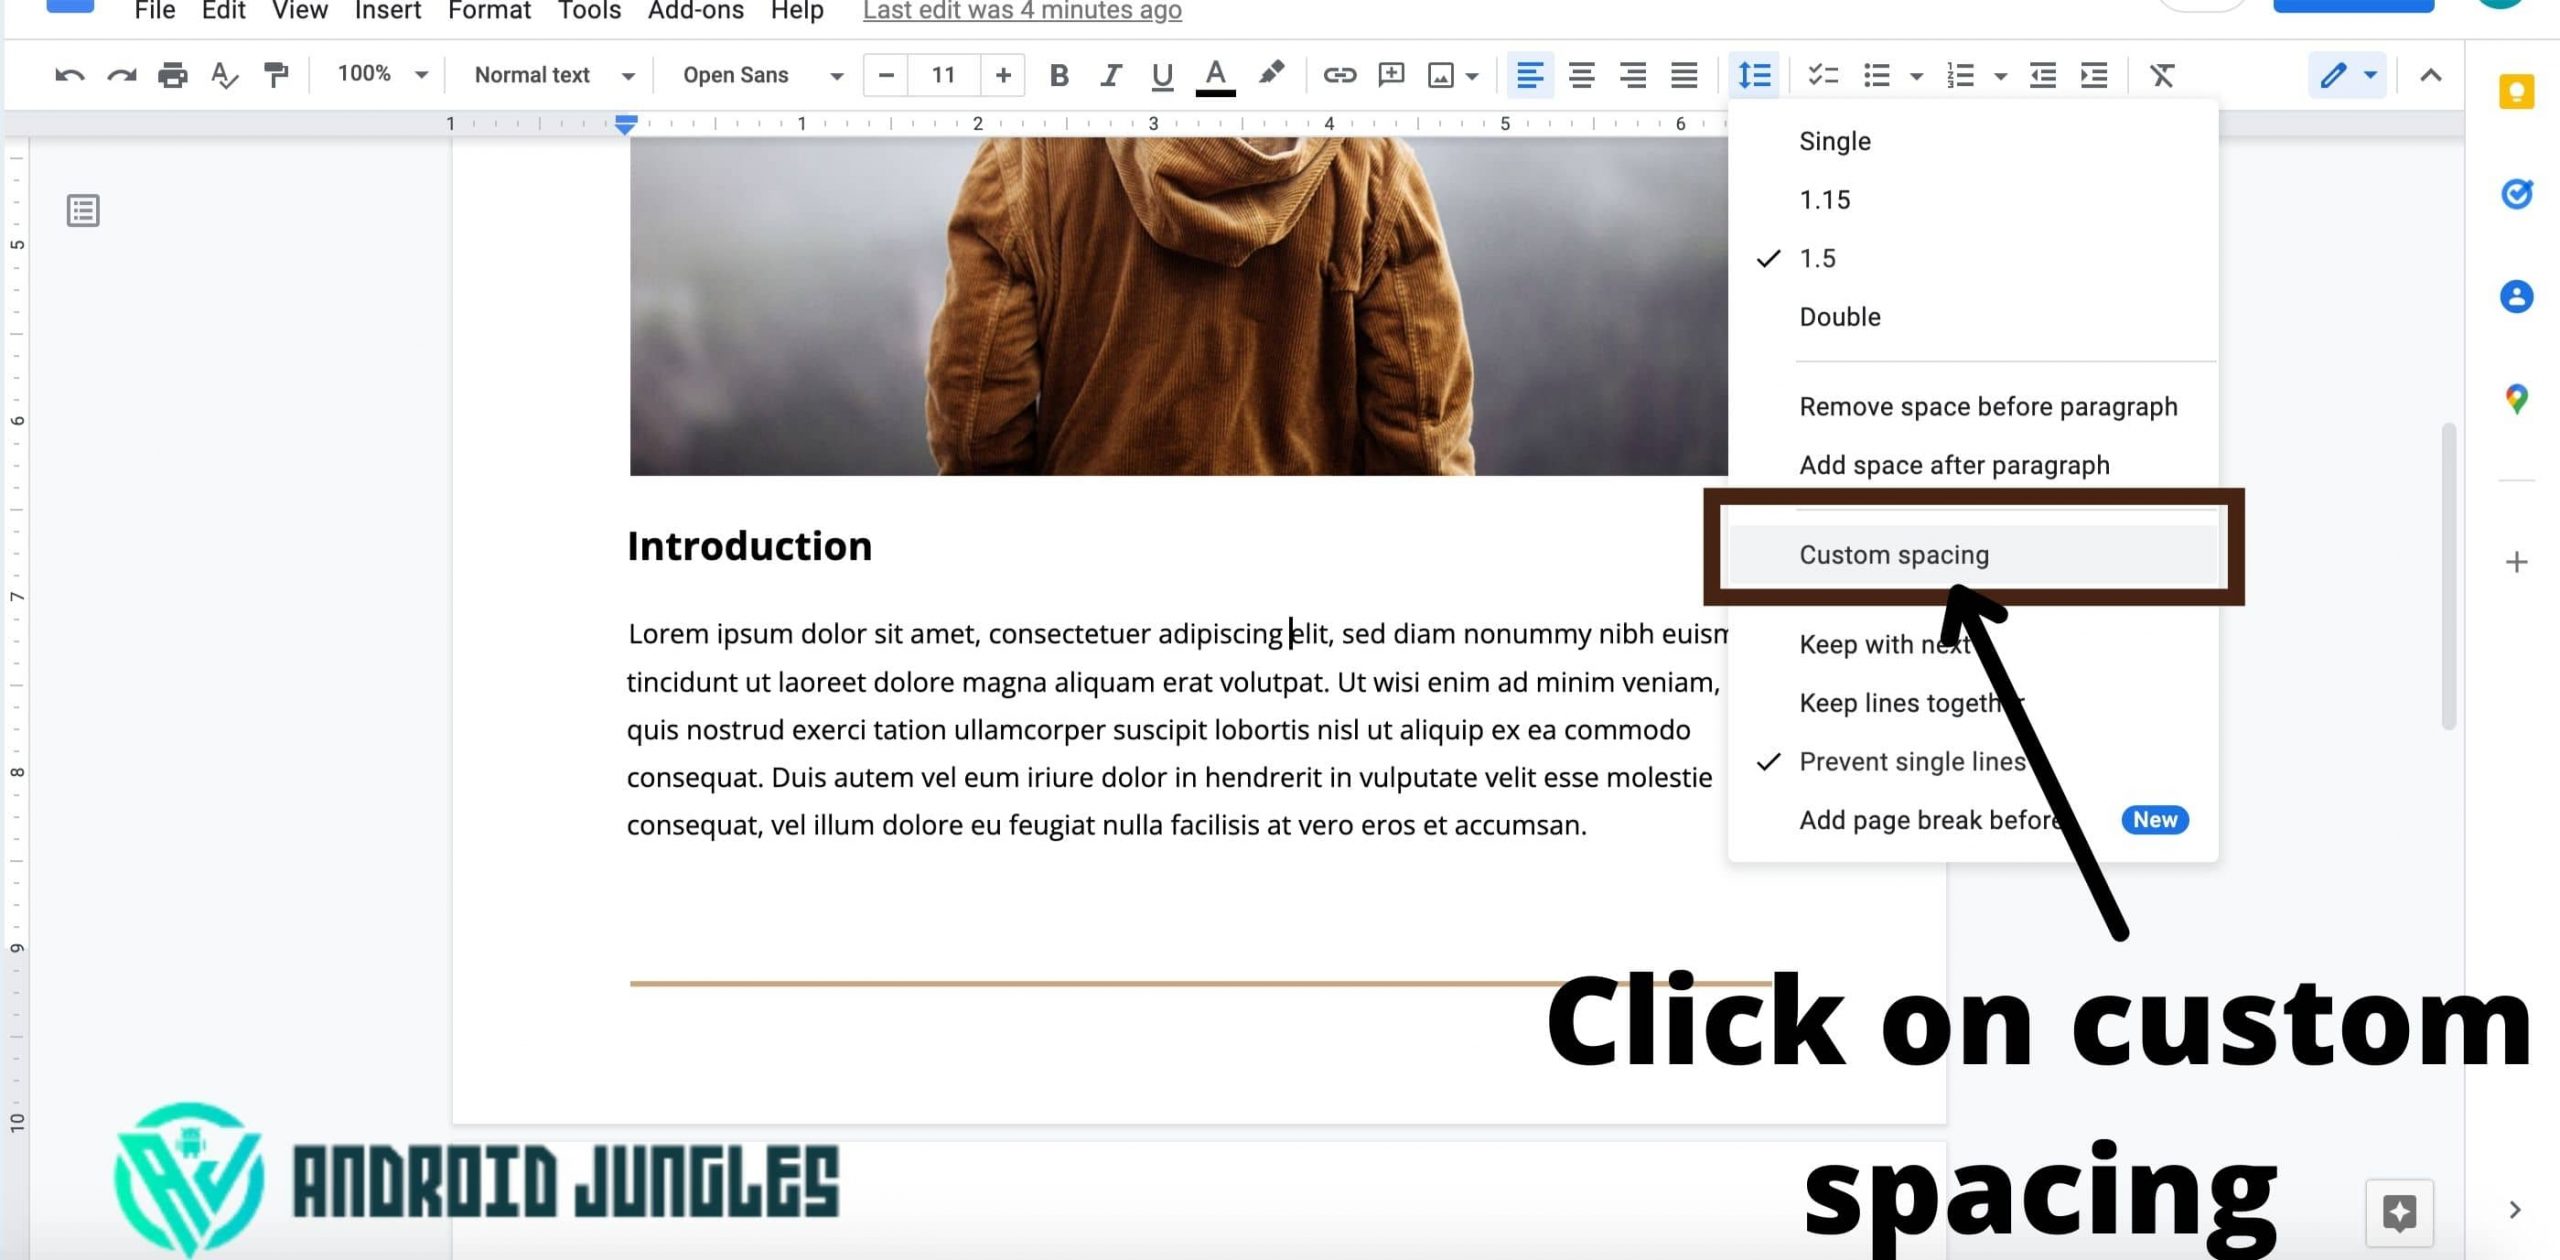Select the checked 1.5 line spacing option
This screenshot has height=1260, width=2560.
point(1973,258)
